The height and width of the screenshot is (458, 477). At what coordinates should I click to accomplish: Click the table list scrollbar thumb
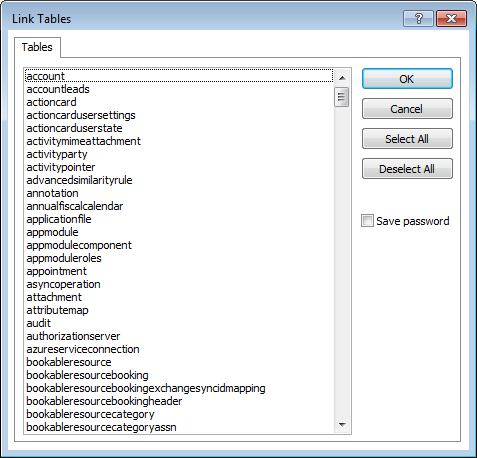click(342, 97)
